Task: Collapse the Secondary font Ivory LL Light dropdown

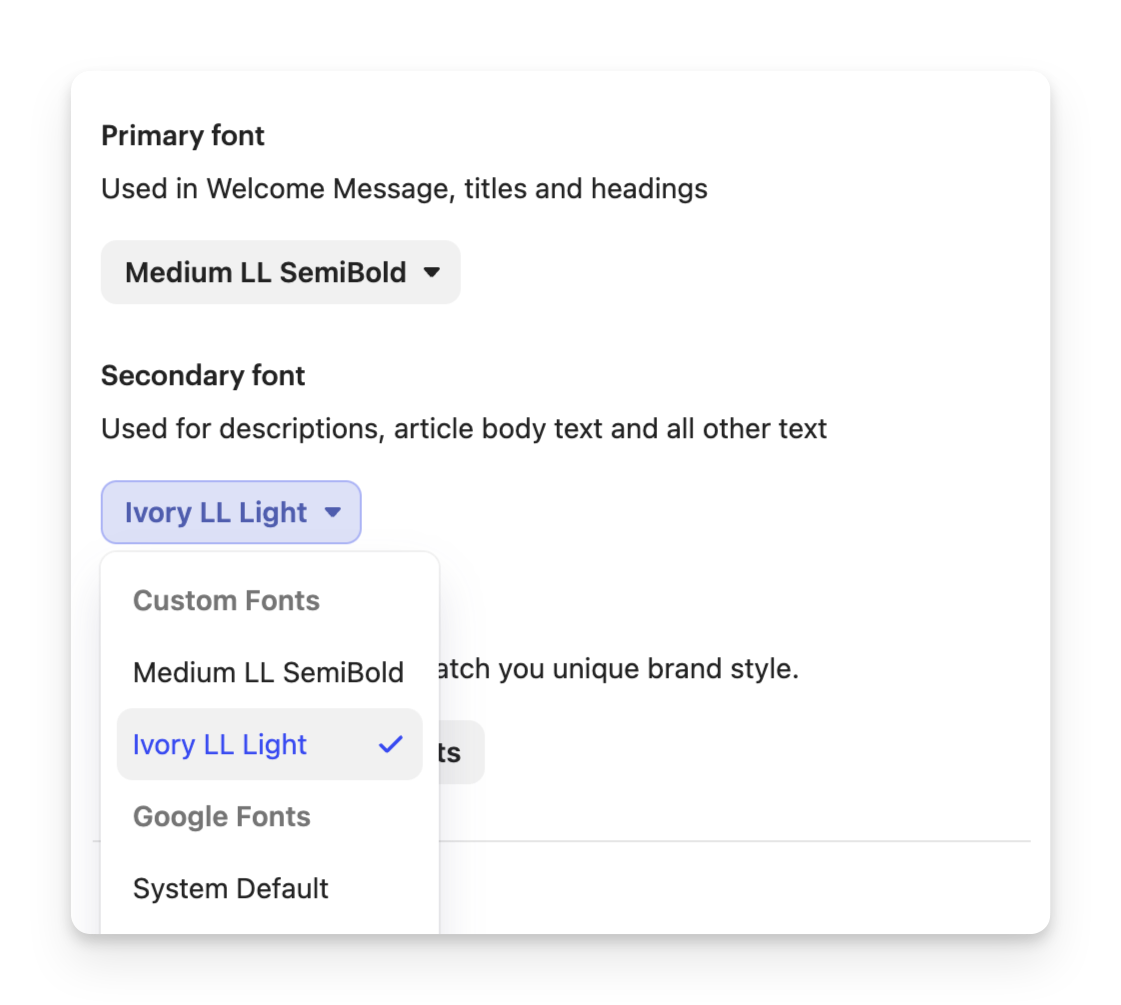Action: [x=230, y=513]
